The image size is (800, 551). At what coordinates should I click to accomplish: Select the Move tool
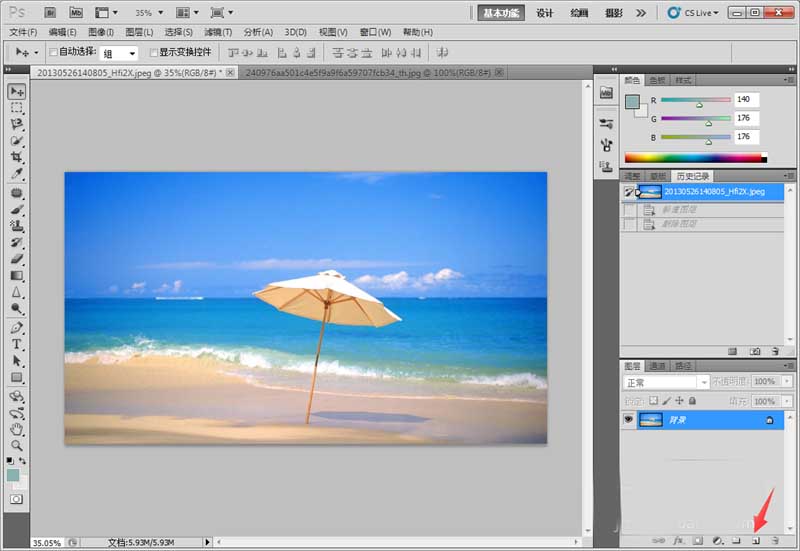[x=17, y=92]
